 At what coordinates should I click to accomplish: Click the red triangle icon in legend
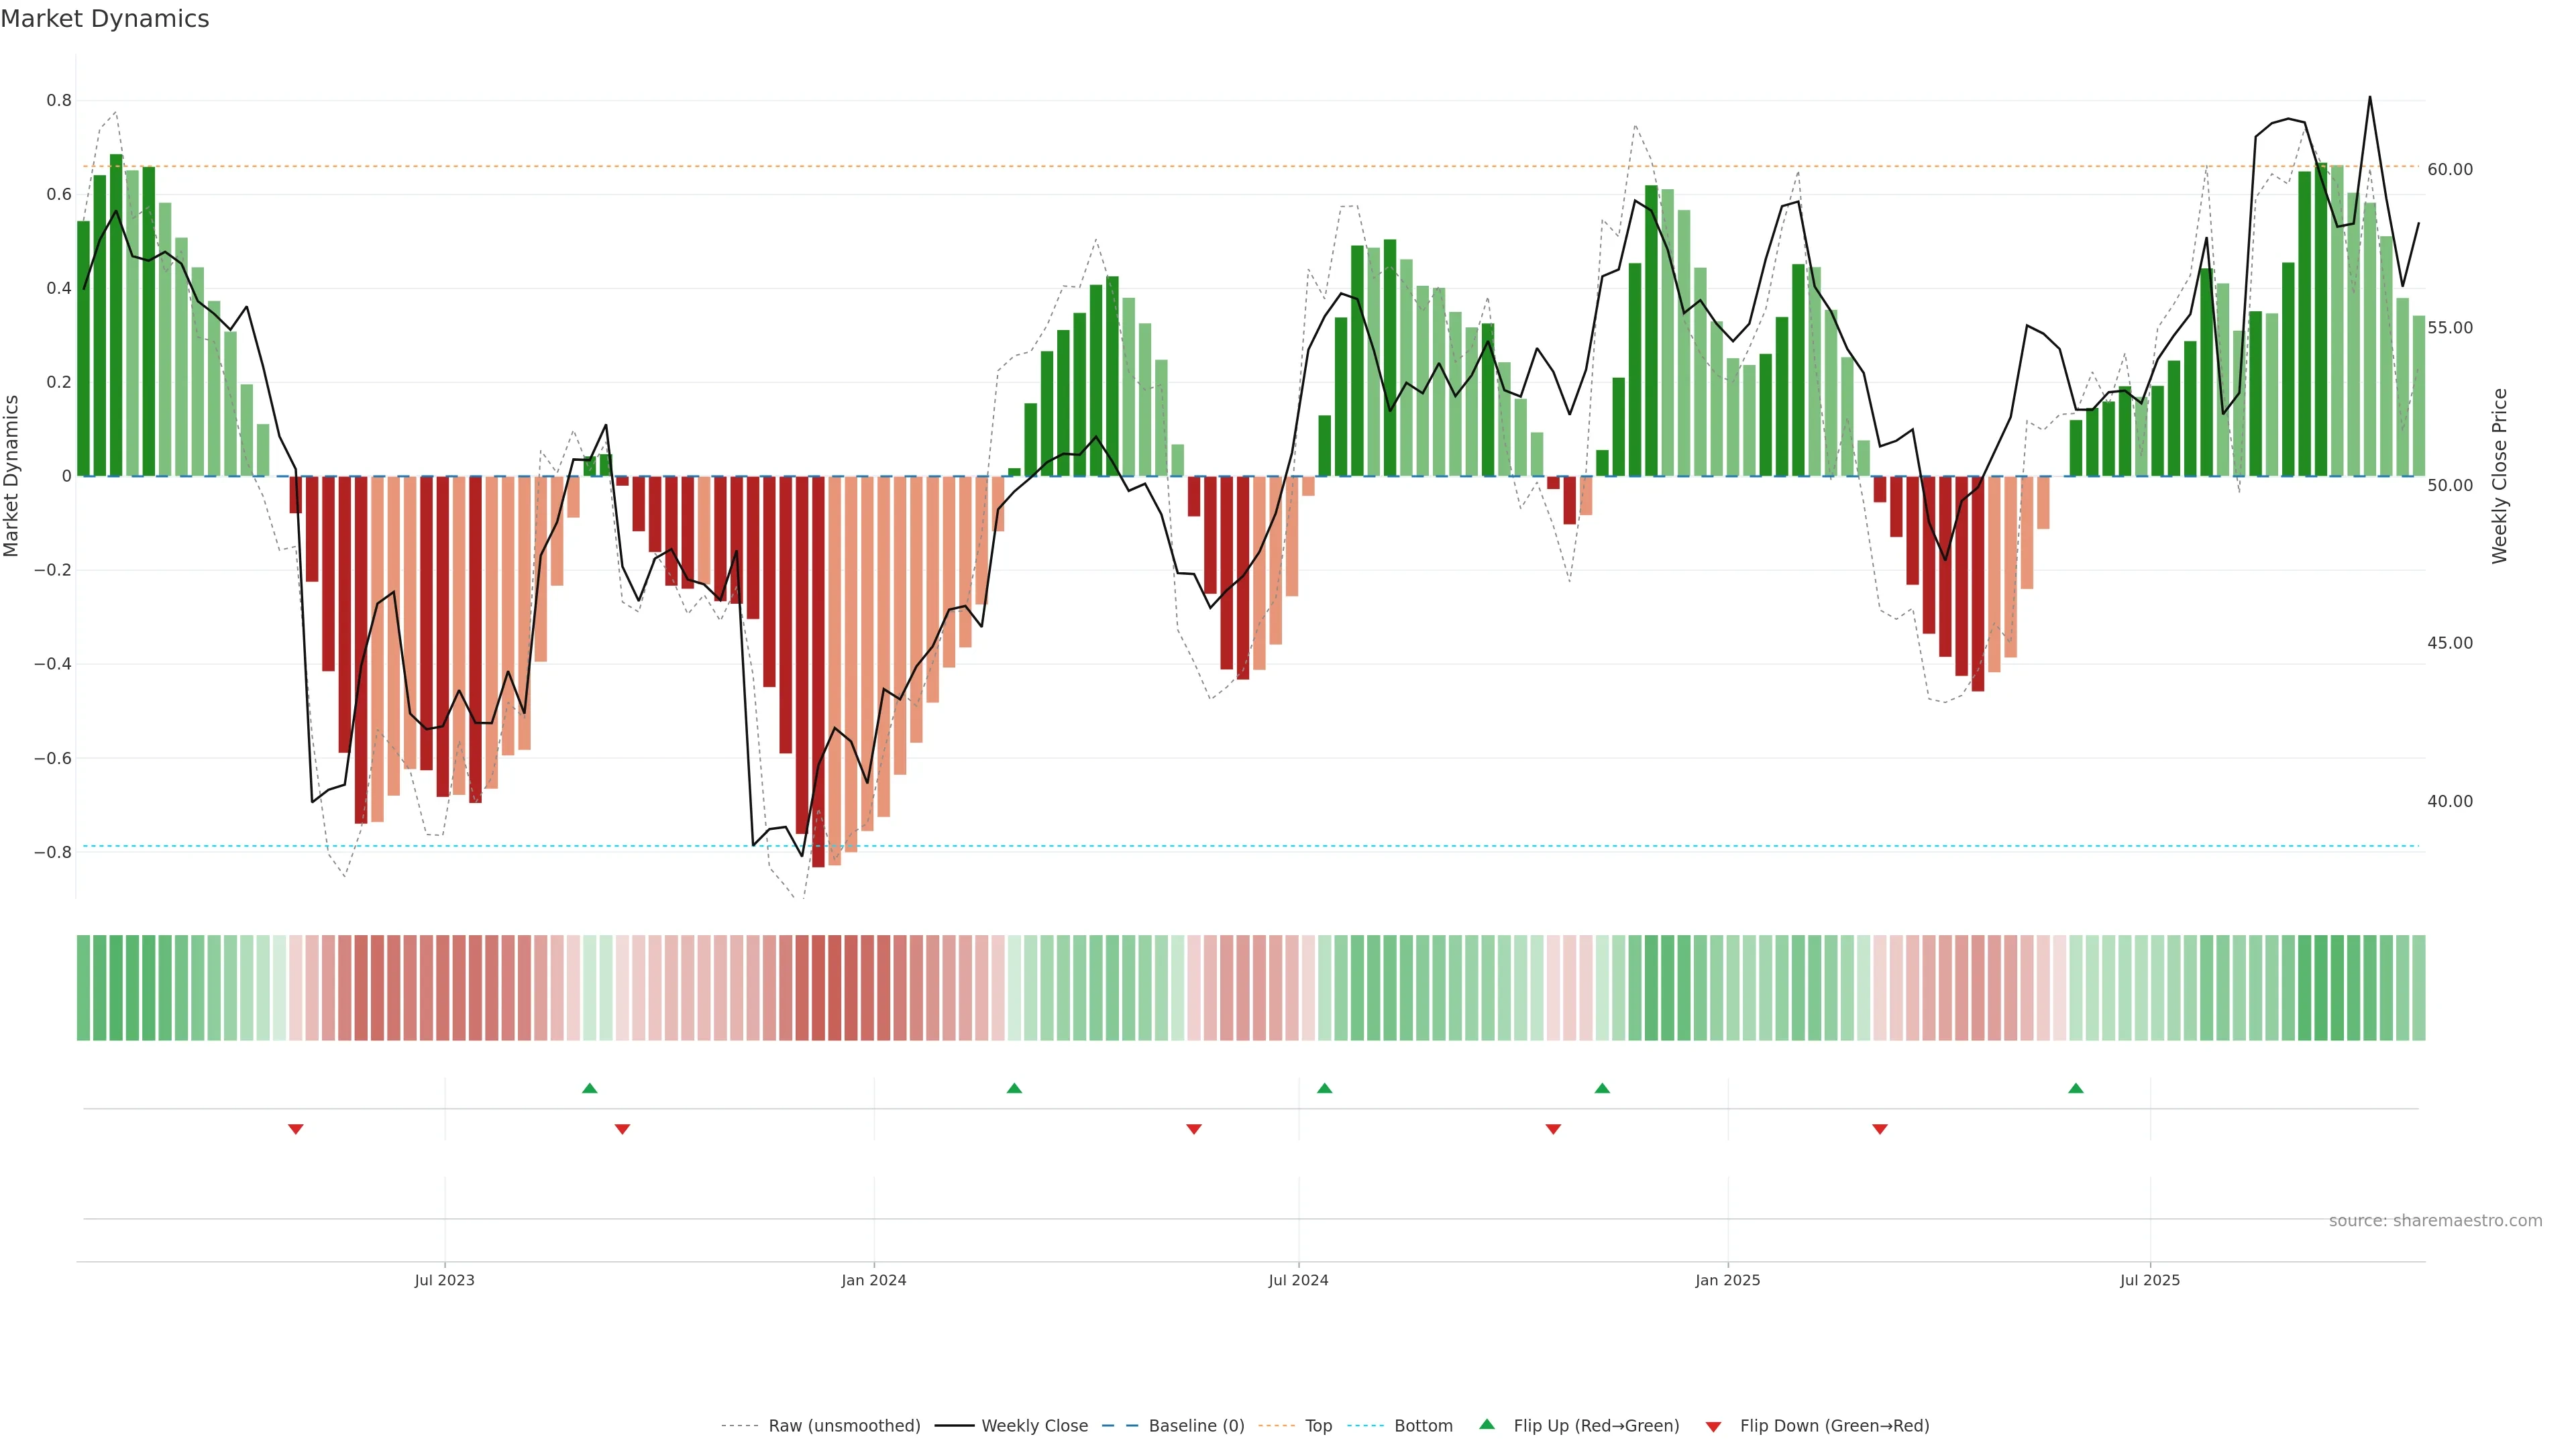coord(1713,1427)
